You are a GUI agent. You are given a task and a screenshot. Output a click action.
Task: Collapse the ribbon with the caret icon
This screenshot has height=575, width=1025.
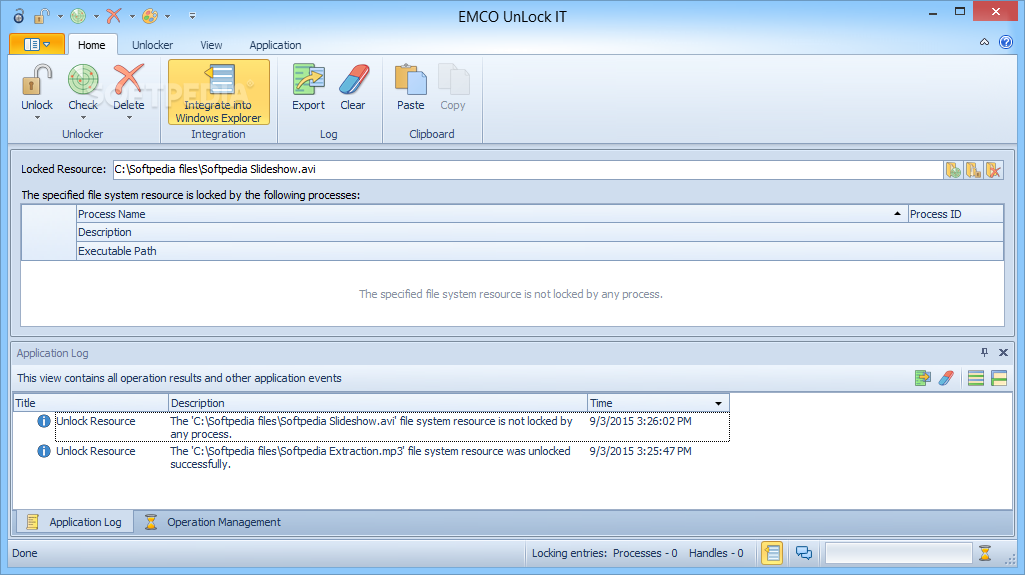pyautogui.click(x=984, y=42)
